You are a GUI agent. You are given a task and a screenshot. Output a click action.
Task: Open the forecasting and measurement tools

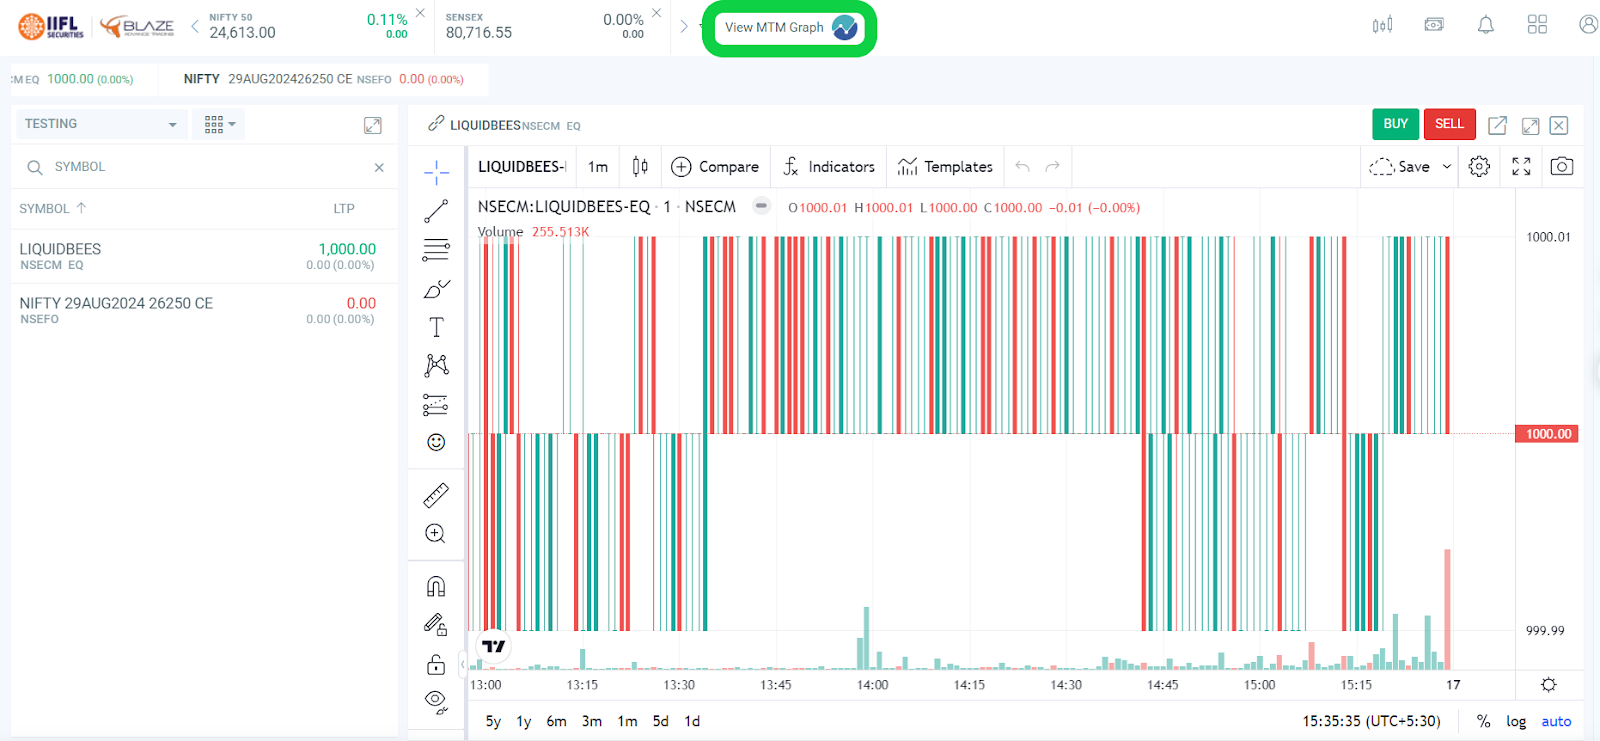436,404
